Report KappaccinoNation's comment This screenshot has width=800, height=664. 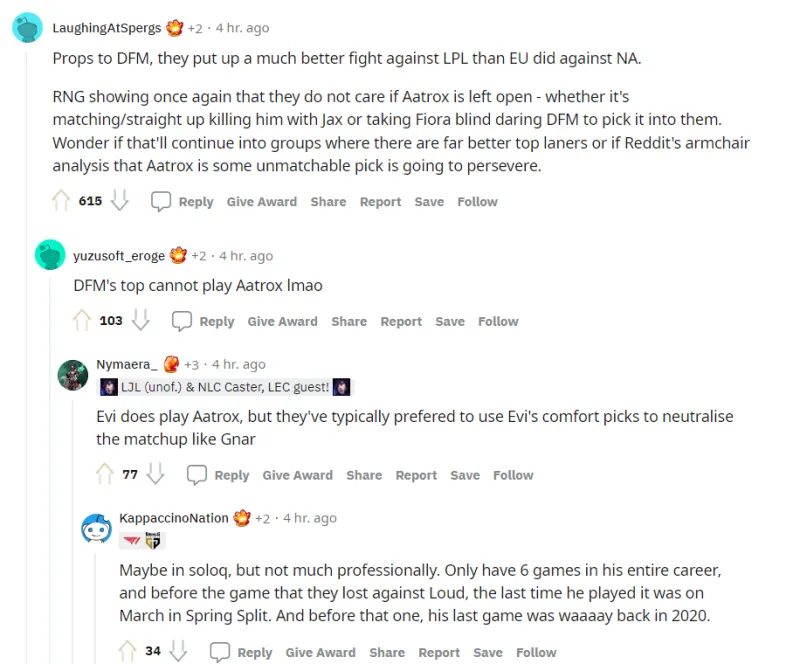coord(439,652)
